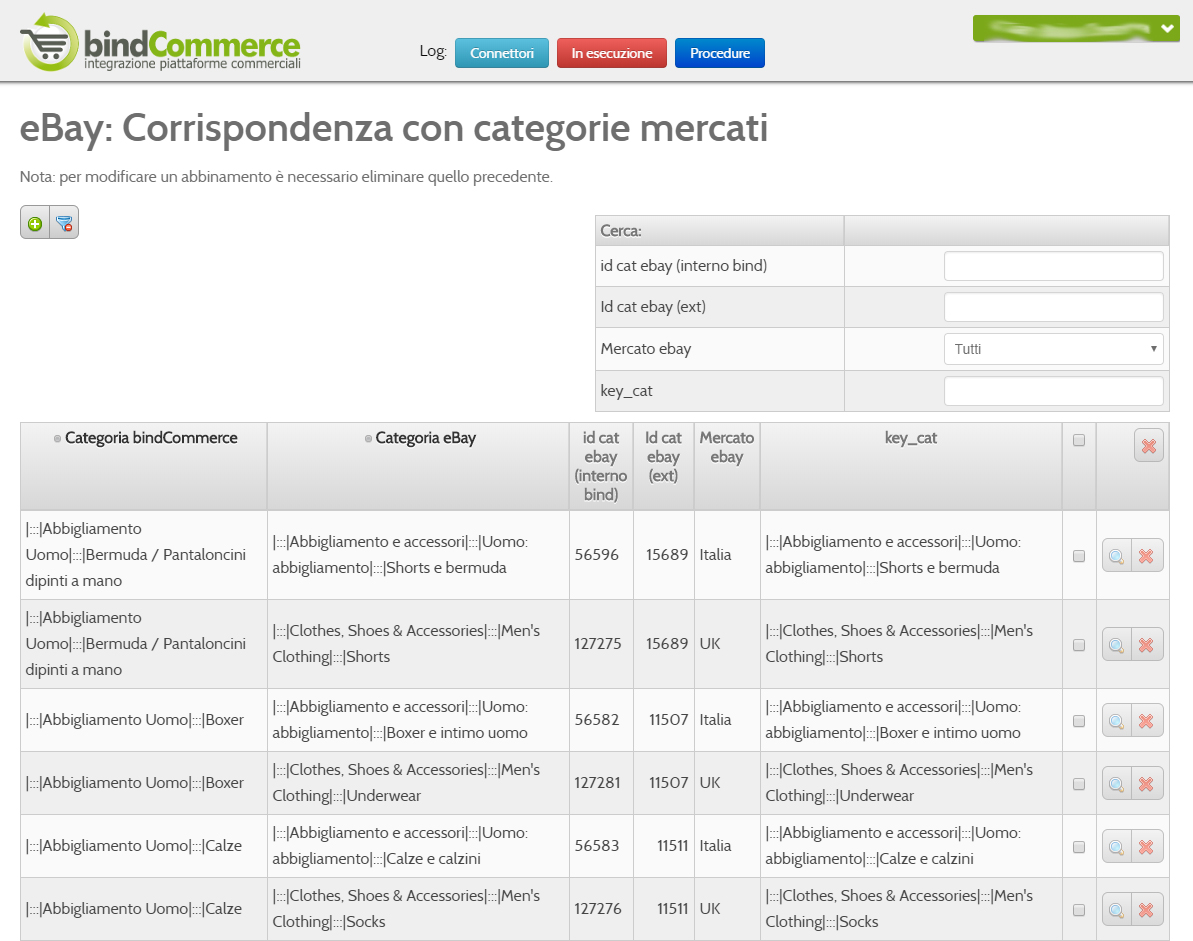This screenshot has width=1193, height=941.
Task: Click the Nota text about modifying an abbinamento
Action: click(x=286, y=176)
